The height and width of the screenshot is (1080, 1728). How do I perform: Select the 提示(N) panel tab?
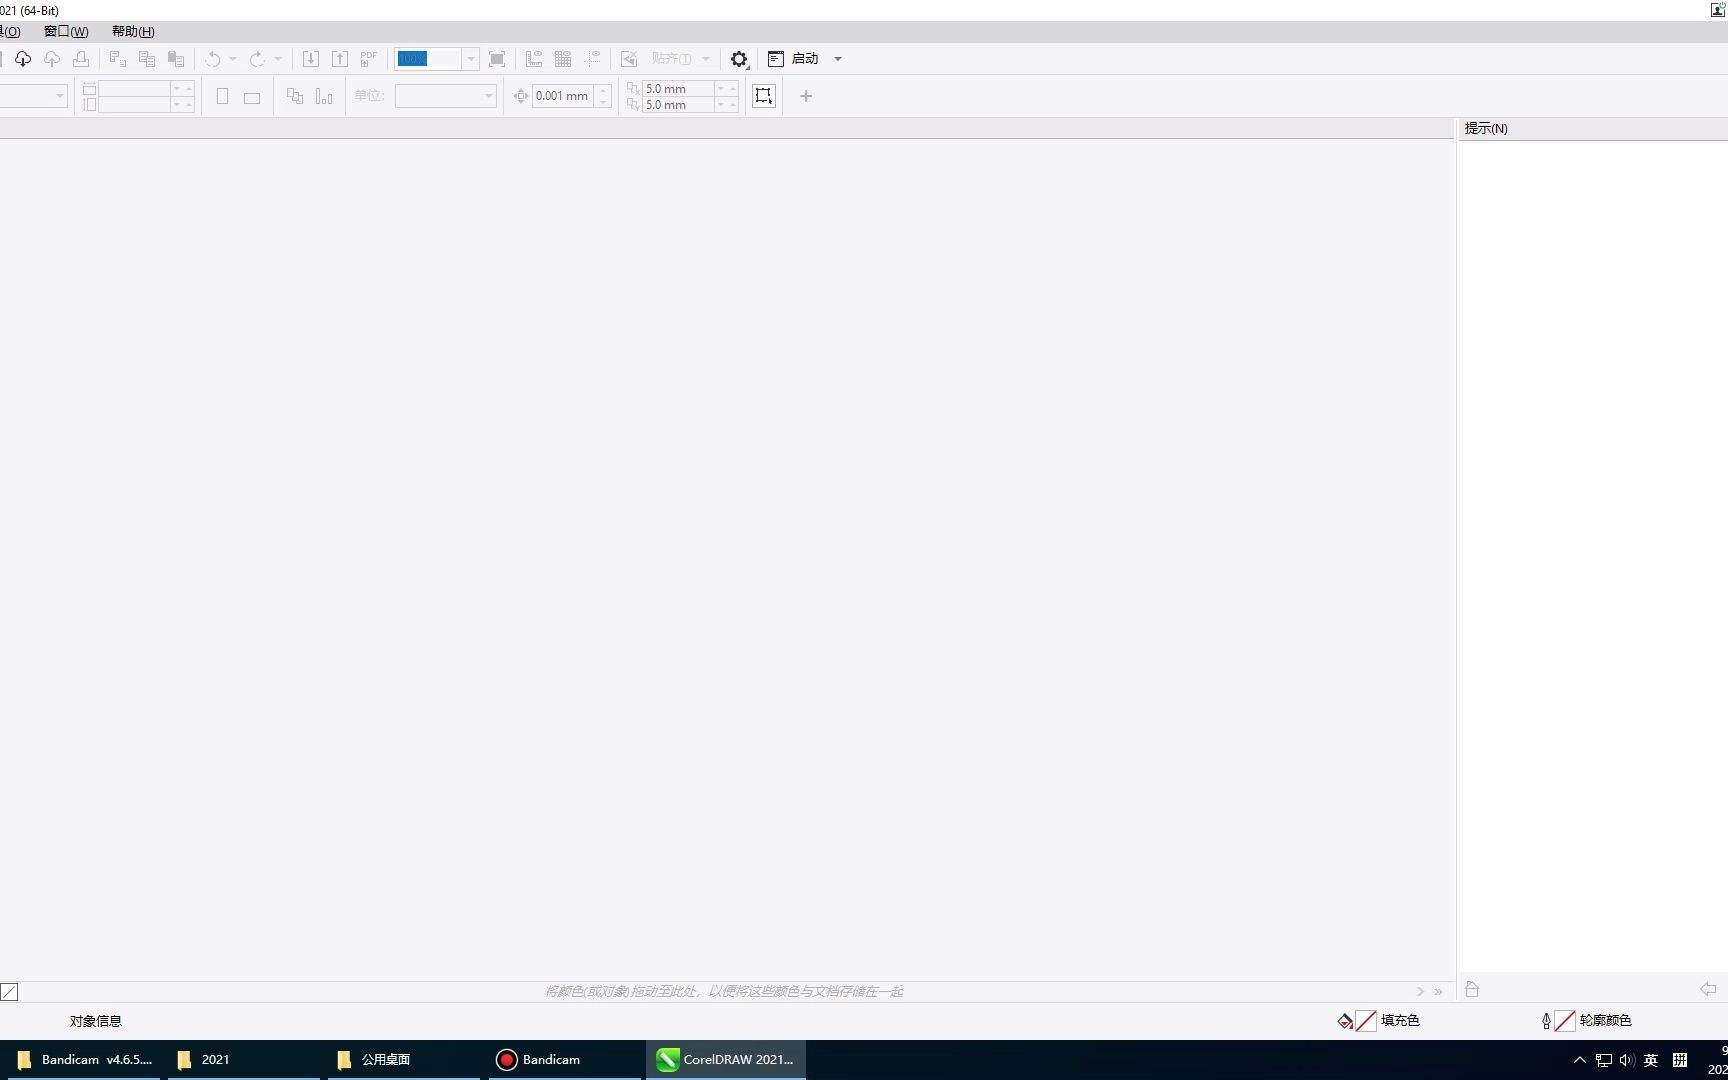pos(1486,128)
